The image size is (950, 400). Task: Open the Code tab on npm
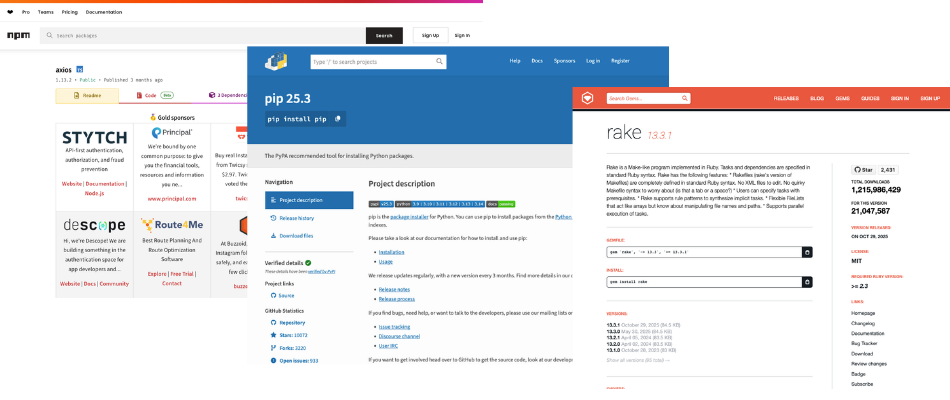coord(154,96)
